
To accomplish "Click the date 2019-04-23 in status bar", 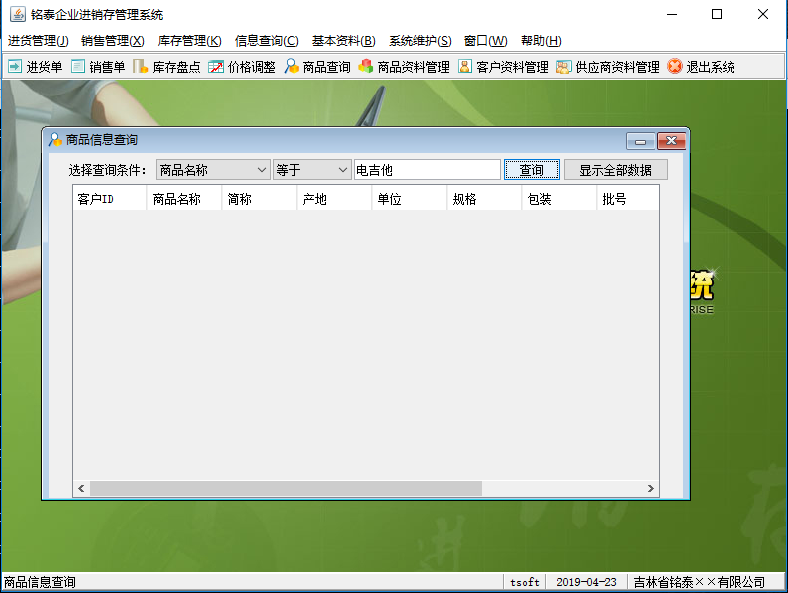I will click(586, 582).
